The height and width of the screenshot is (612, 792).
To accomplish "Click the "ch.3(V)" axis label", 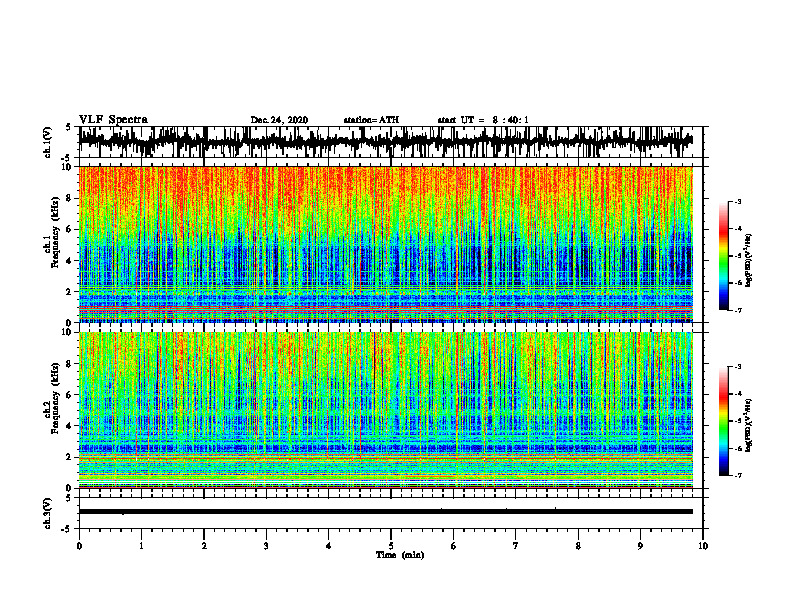I will (48, 513).
